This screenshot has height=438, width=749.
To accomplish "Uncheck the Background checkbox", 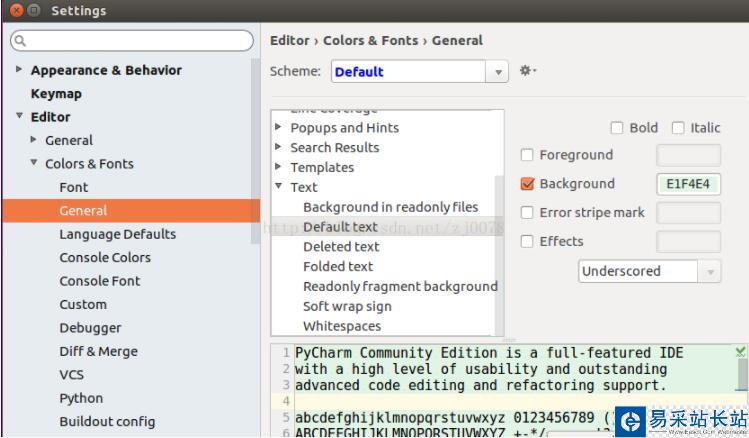I will point(528,184).
